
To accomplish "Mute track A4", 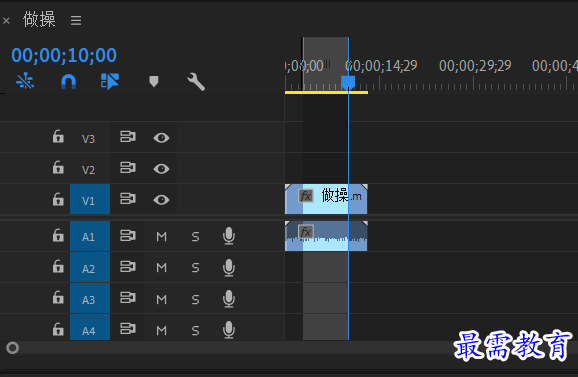I will pos(161,330).
